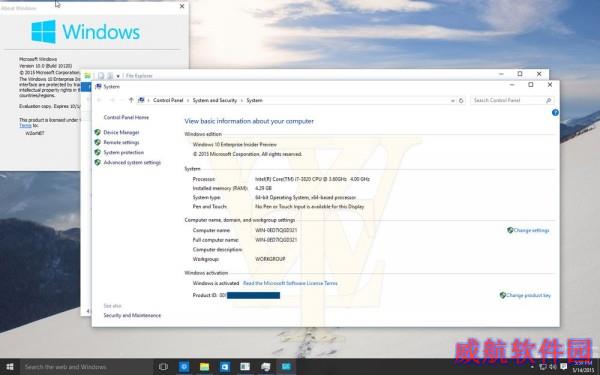The width and height of the screenshot is (600, 375).
Task: Open Task View from the taskbar
Action: pos(163,367)
